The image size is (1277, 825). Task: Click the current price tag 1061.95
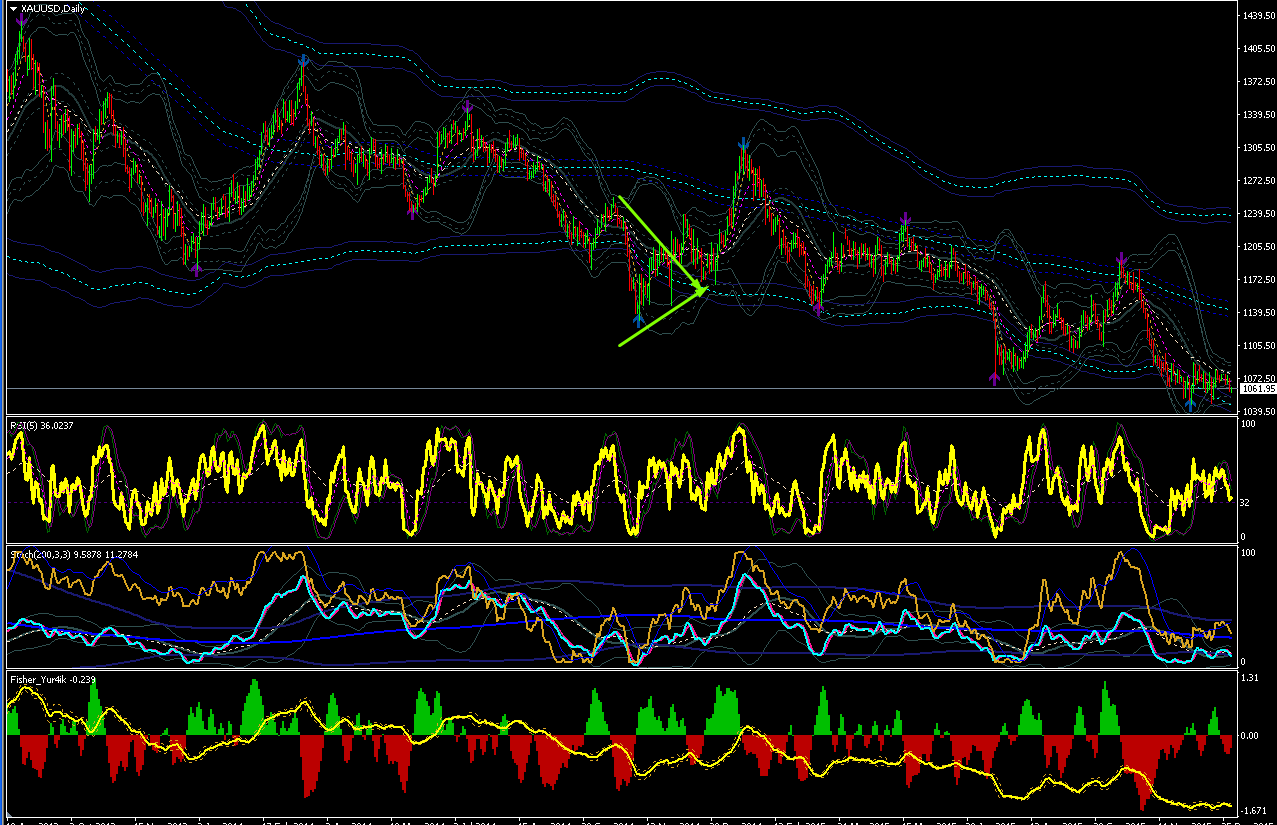[x=1256, y=388]
